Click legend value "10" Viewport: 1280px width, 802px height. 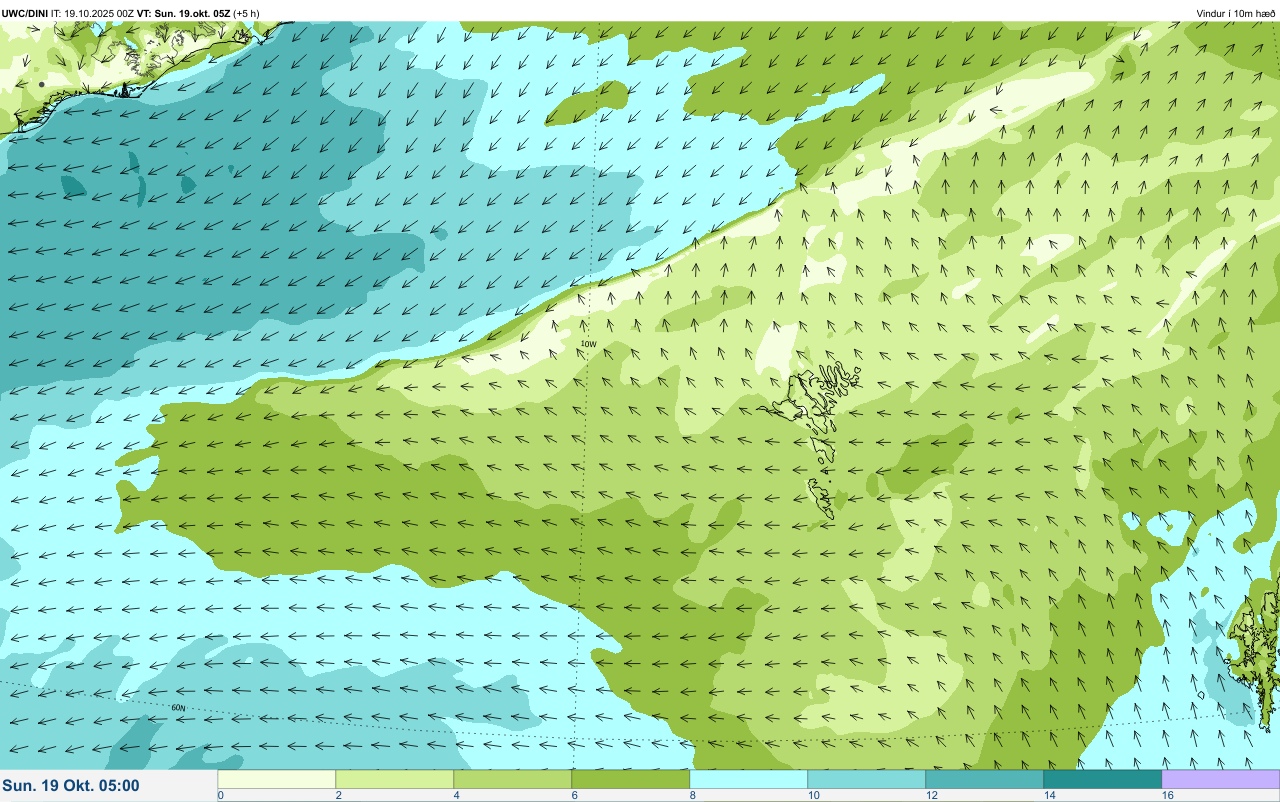coord(814,795)
